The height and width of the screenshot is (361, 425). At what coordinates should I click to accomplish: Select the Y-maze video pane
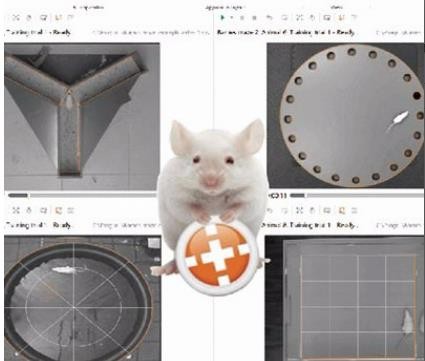click(82, 117)
